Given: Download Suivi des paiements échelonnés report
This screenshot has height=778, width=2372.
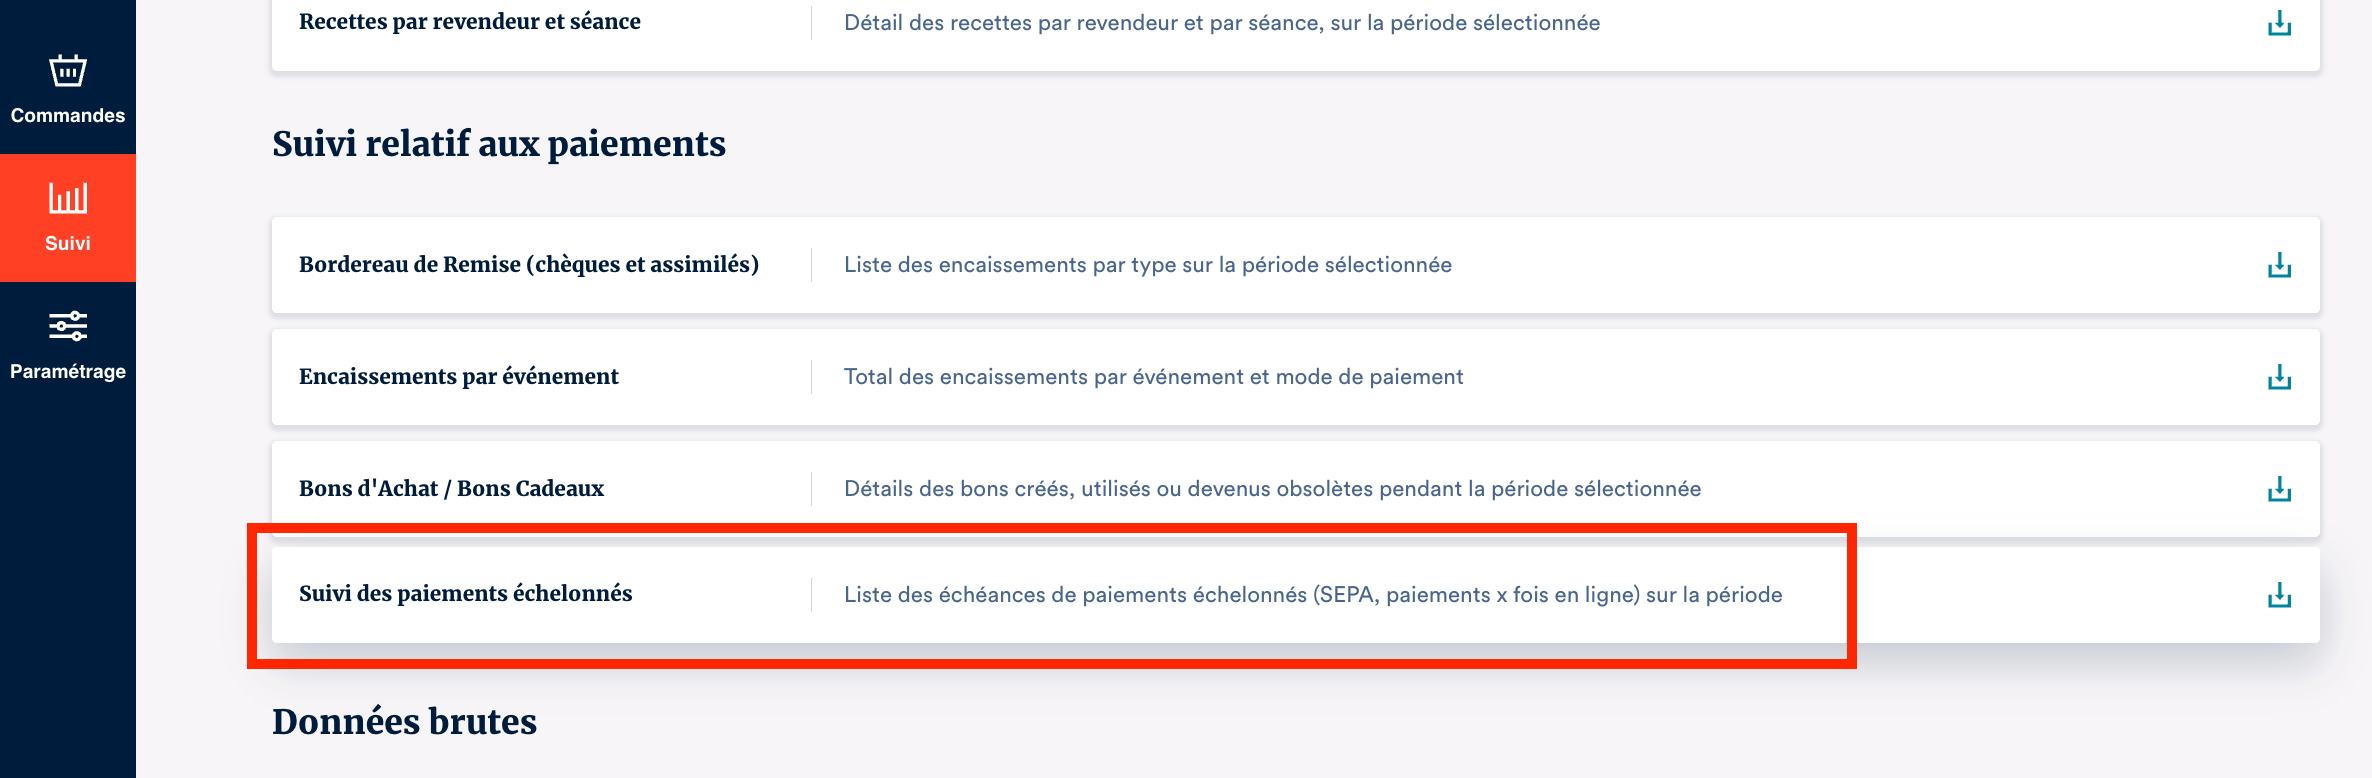Looking at the screenshot, I should [x=2279, y=595].
